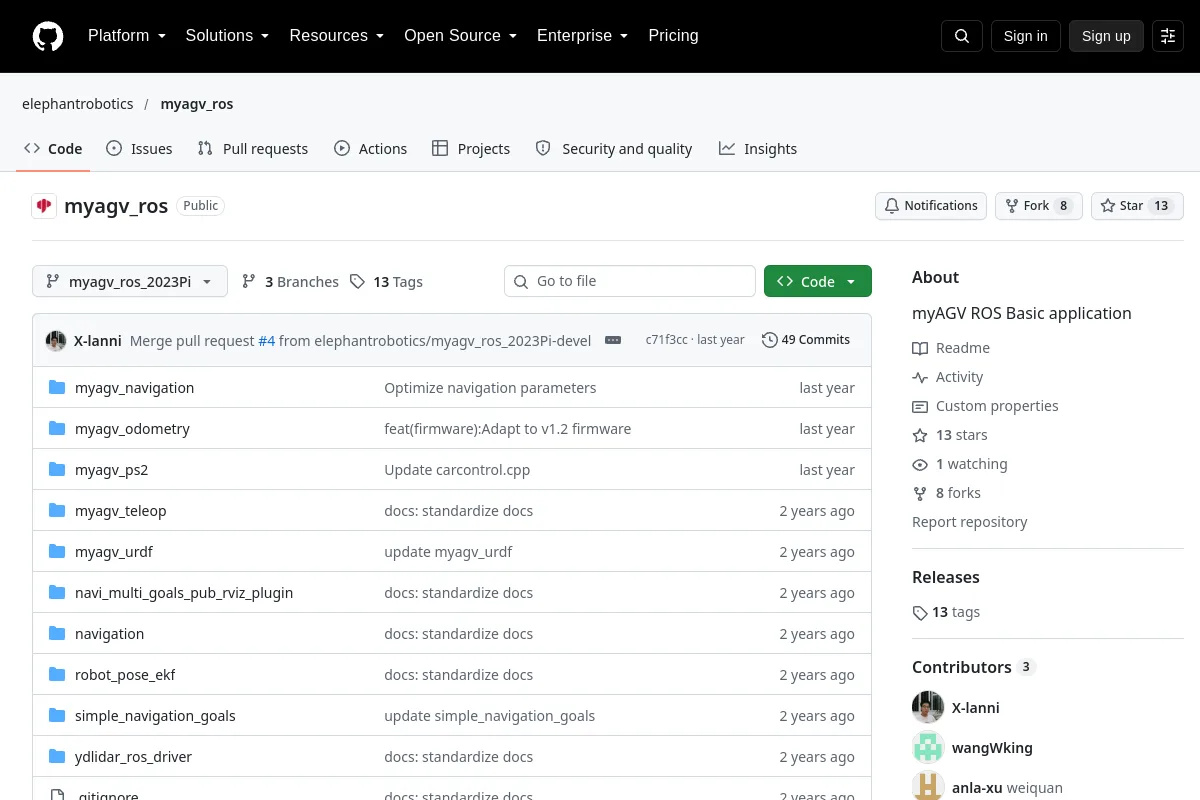The image size is (1200, 800).
Task: Open the anla-xu contributor link
Action: click(977, 788)
